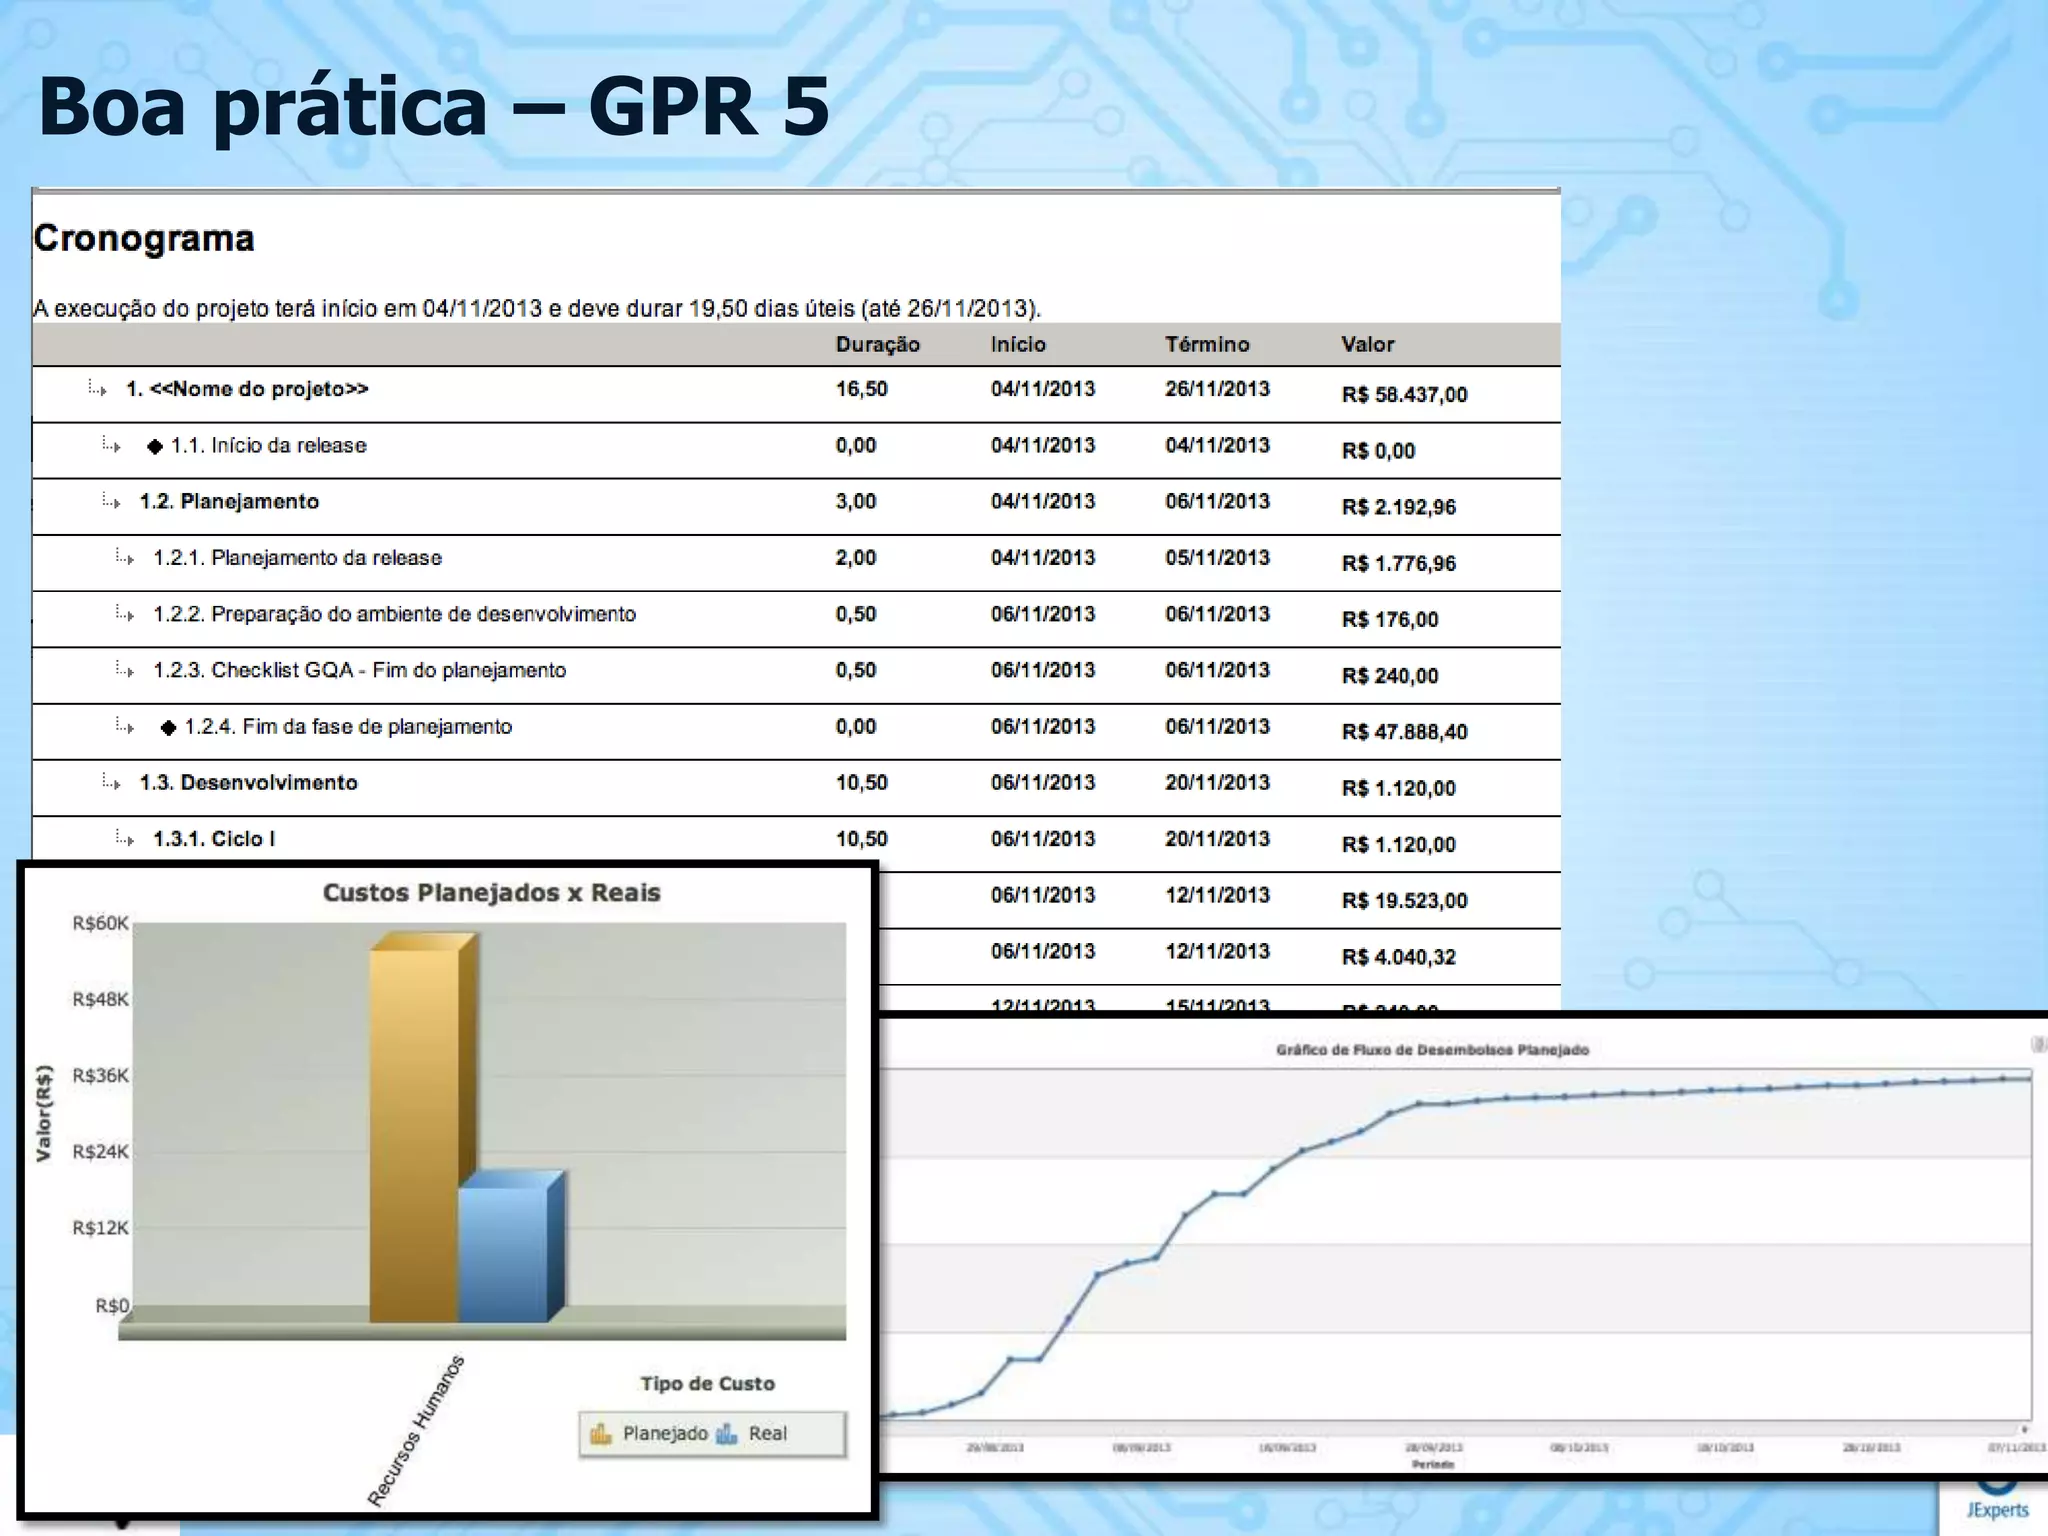Screen dimensions: 2048x1536
Task: Click the 'Tipo de Custo' legend title
Action: click(x=707, y=1383)
